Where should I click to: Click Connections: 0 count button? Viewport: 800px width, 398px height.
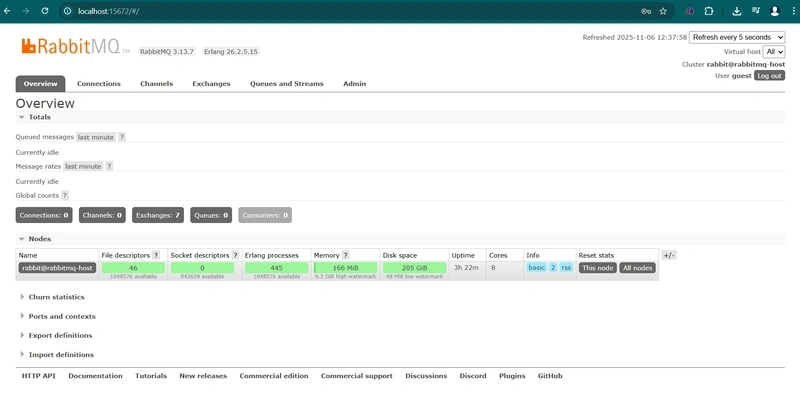coord(44,215)
